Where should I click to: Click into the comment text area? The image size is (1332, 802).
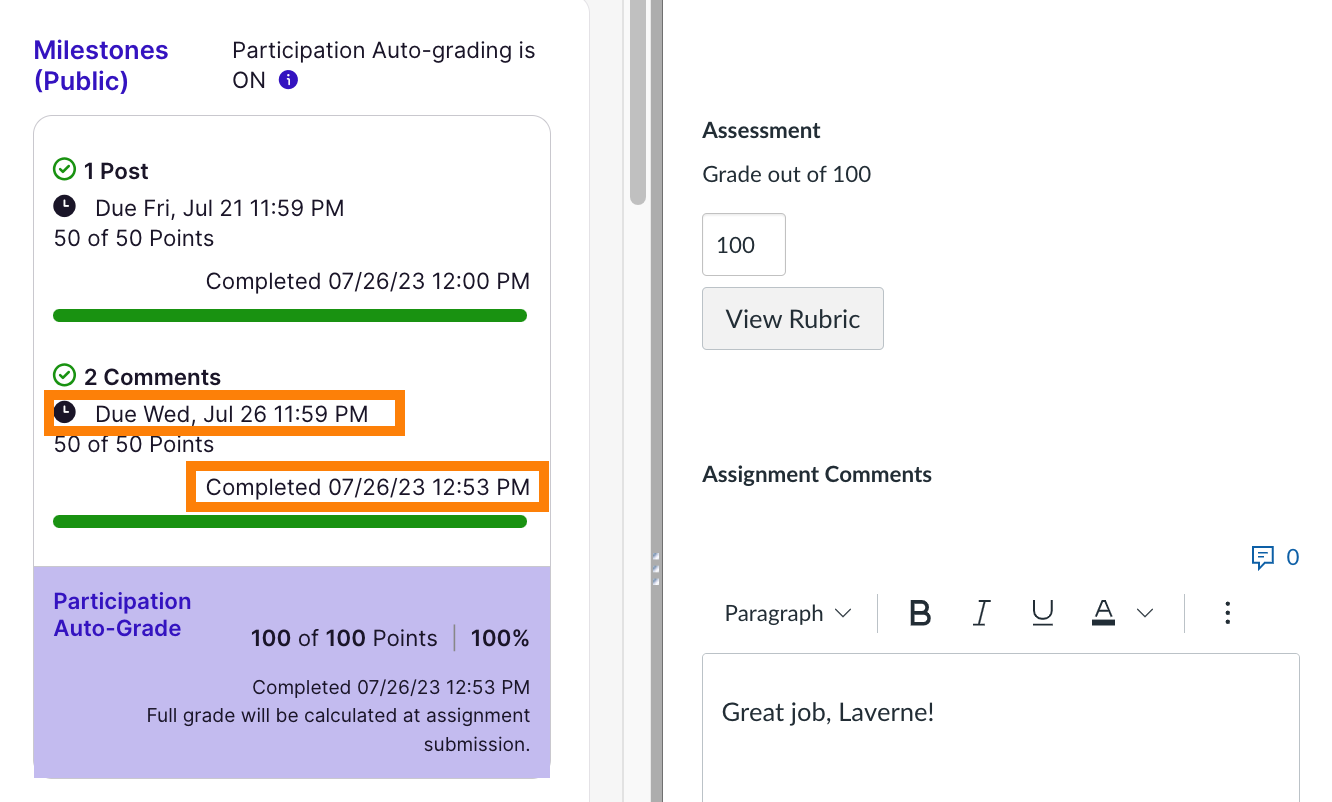tap(1000, 740)
